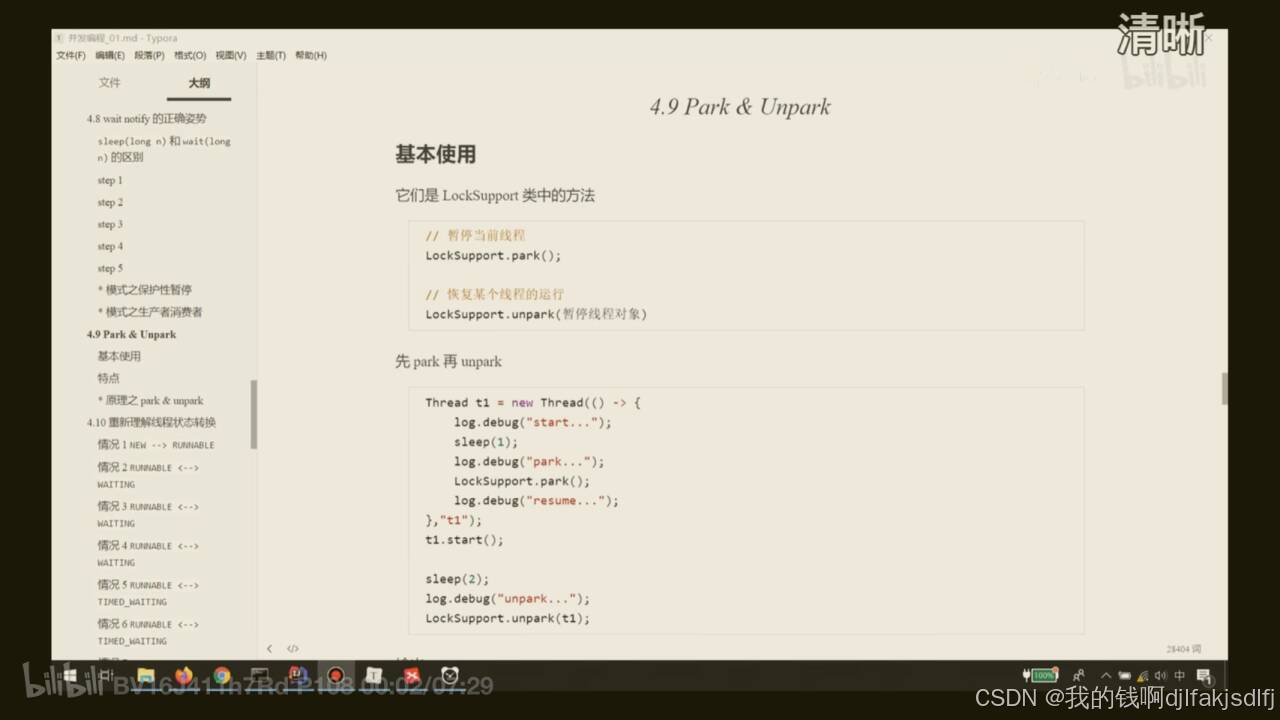The image size is (1280, 720).
Task: Open Chrome from the taskbar
Action: coord(222,675)
